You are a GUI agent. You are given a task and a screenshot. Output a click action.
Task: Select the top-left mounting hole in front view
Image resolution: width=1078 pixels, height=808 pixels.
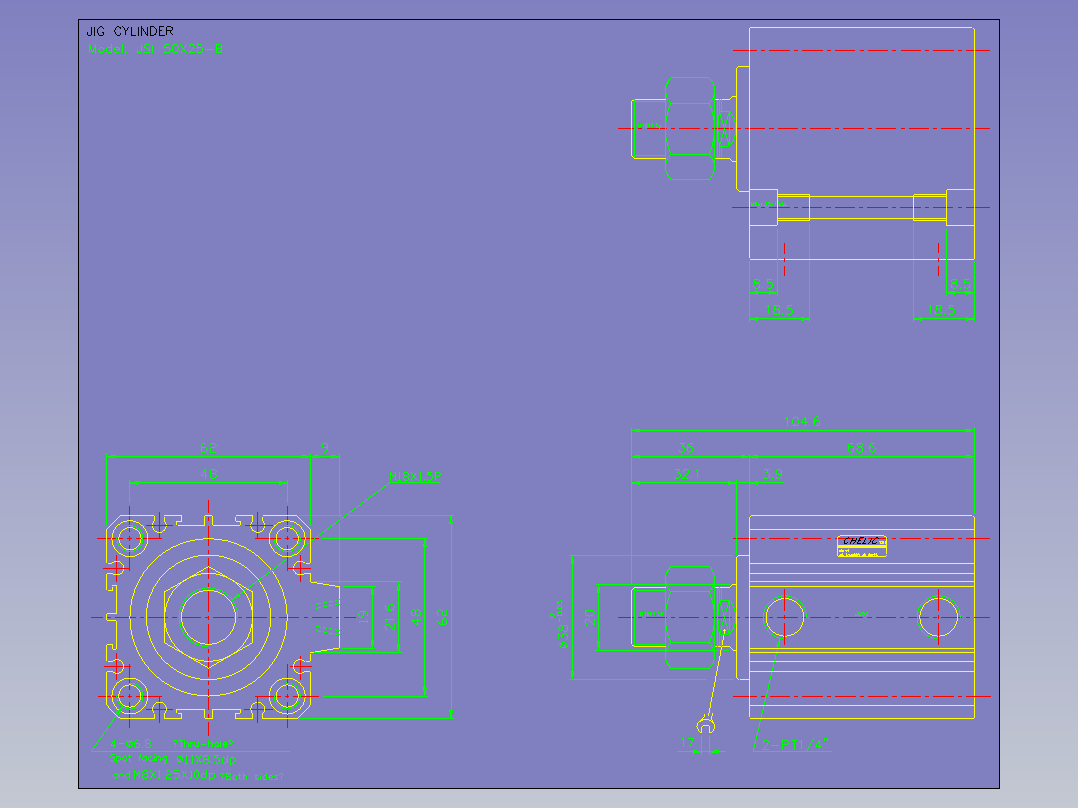click(129, 538)
